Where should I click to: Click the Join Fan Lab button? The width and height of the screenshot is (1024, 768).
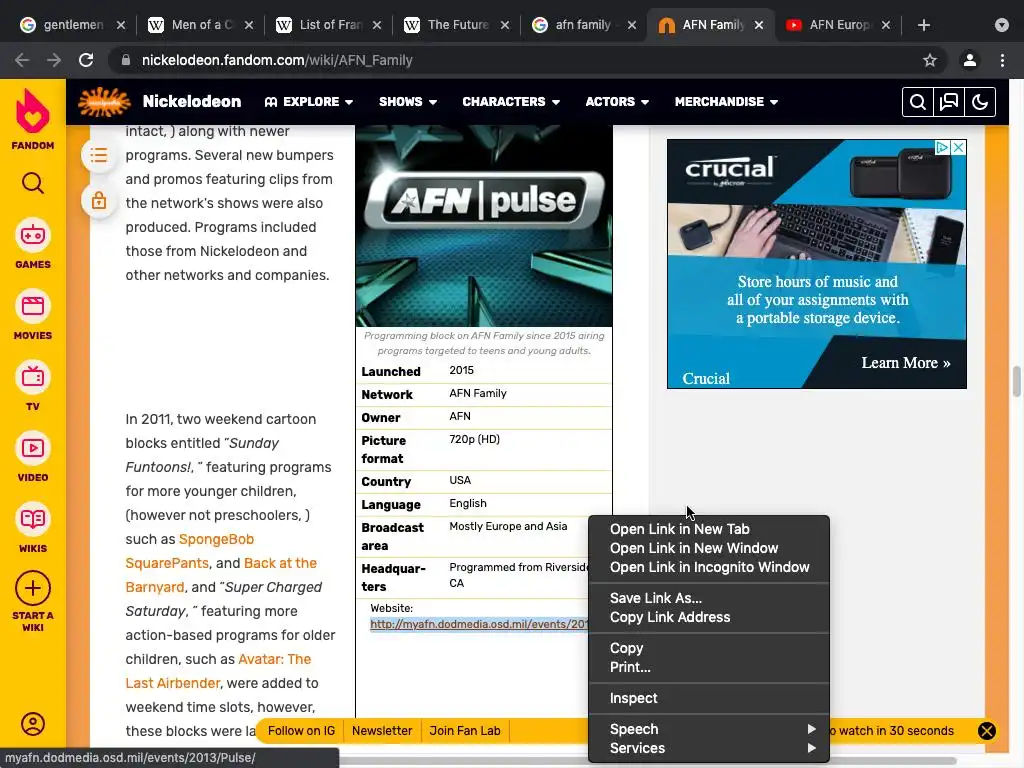click(x=465, y=731)
